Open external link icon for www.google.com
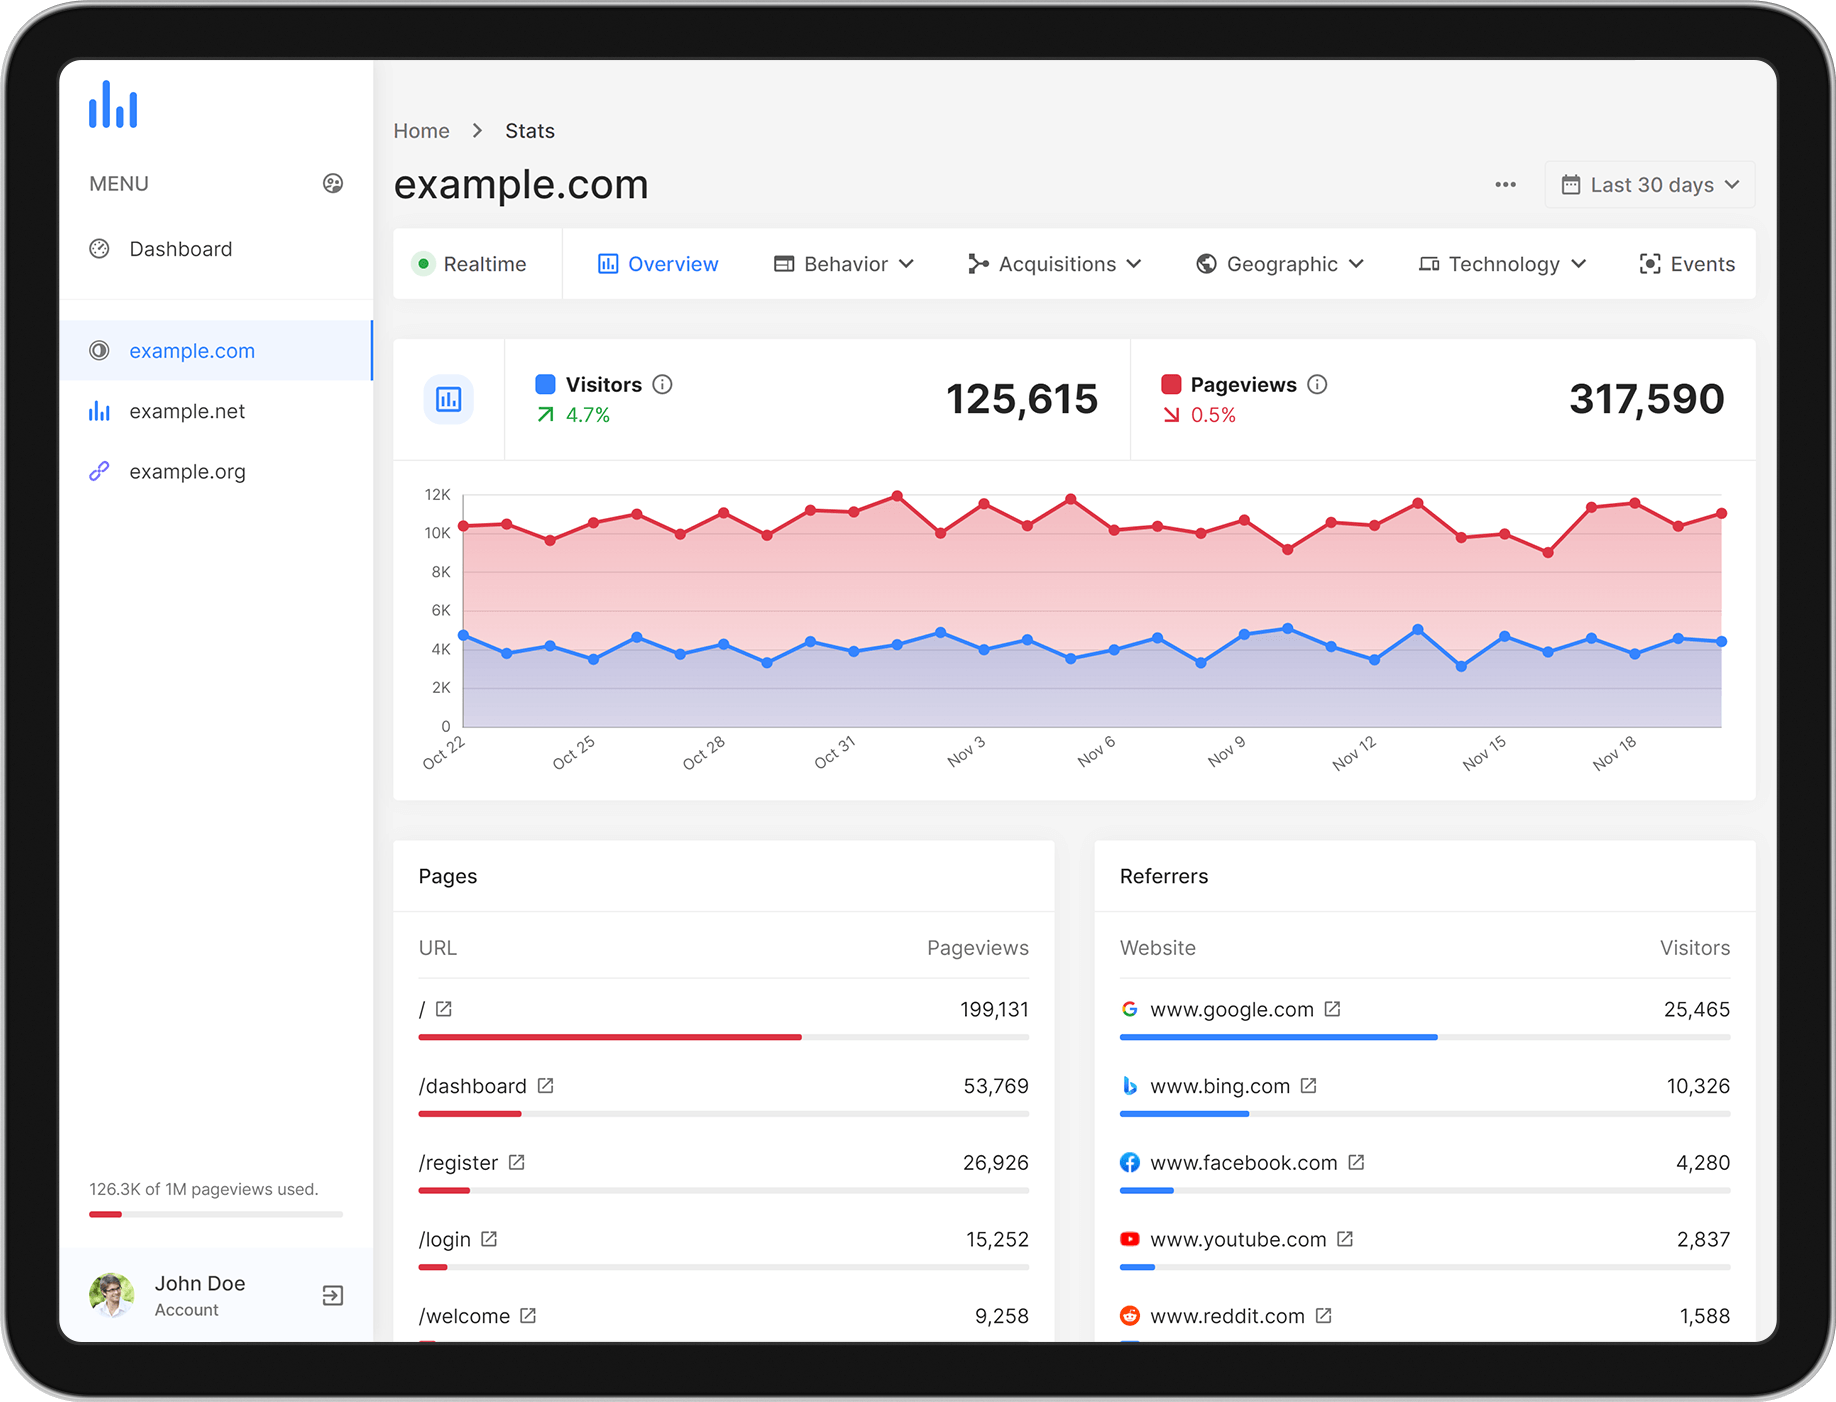 [x=1332, y=1009]
